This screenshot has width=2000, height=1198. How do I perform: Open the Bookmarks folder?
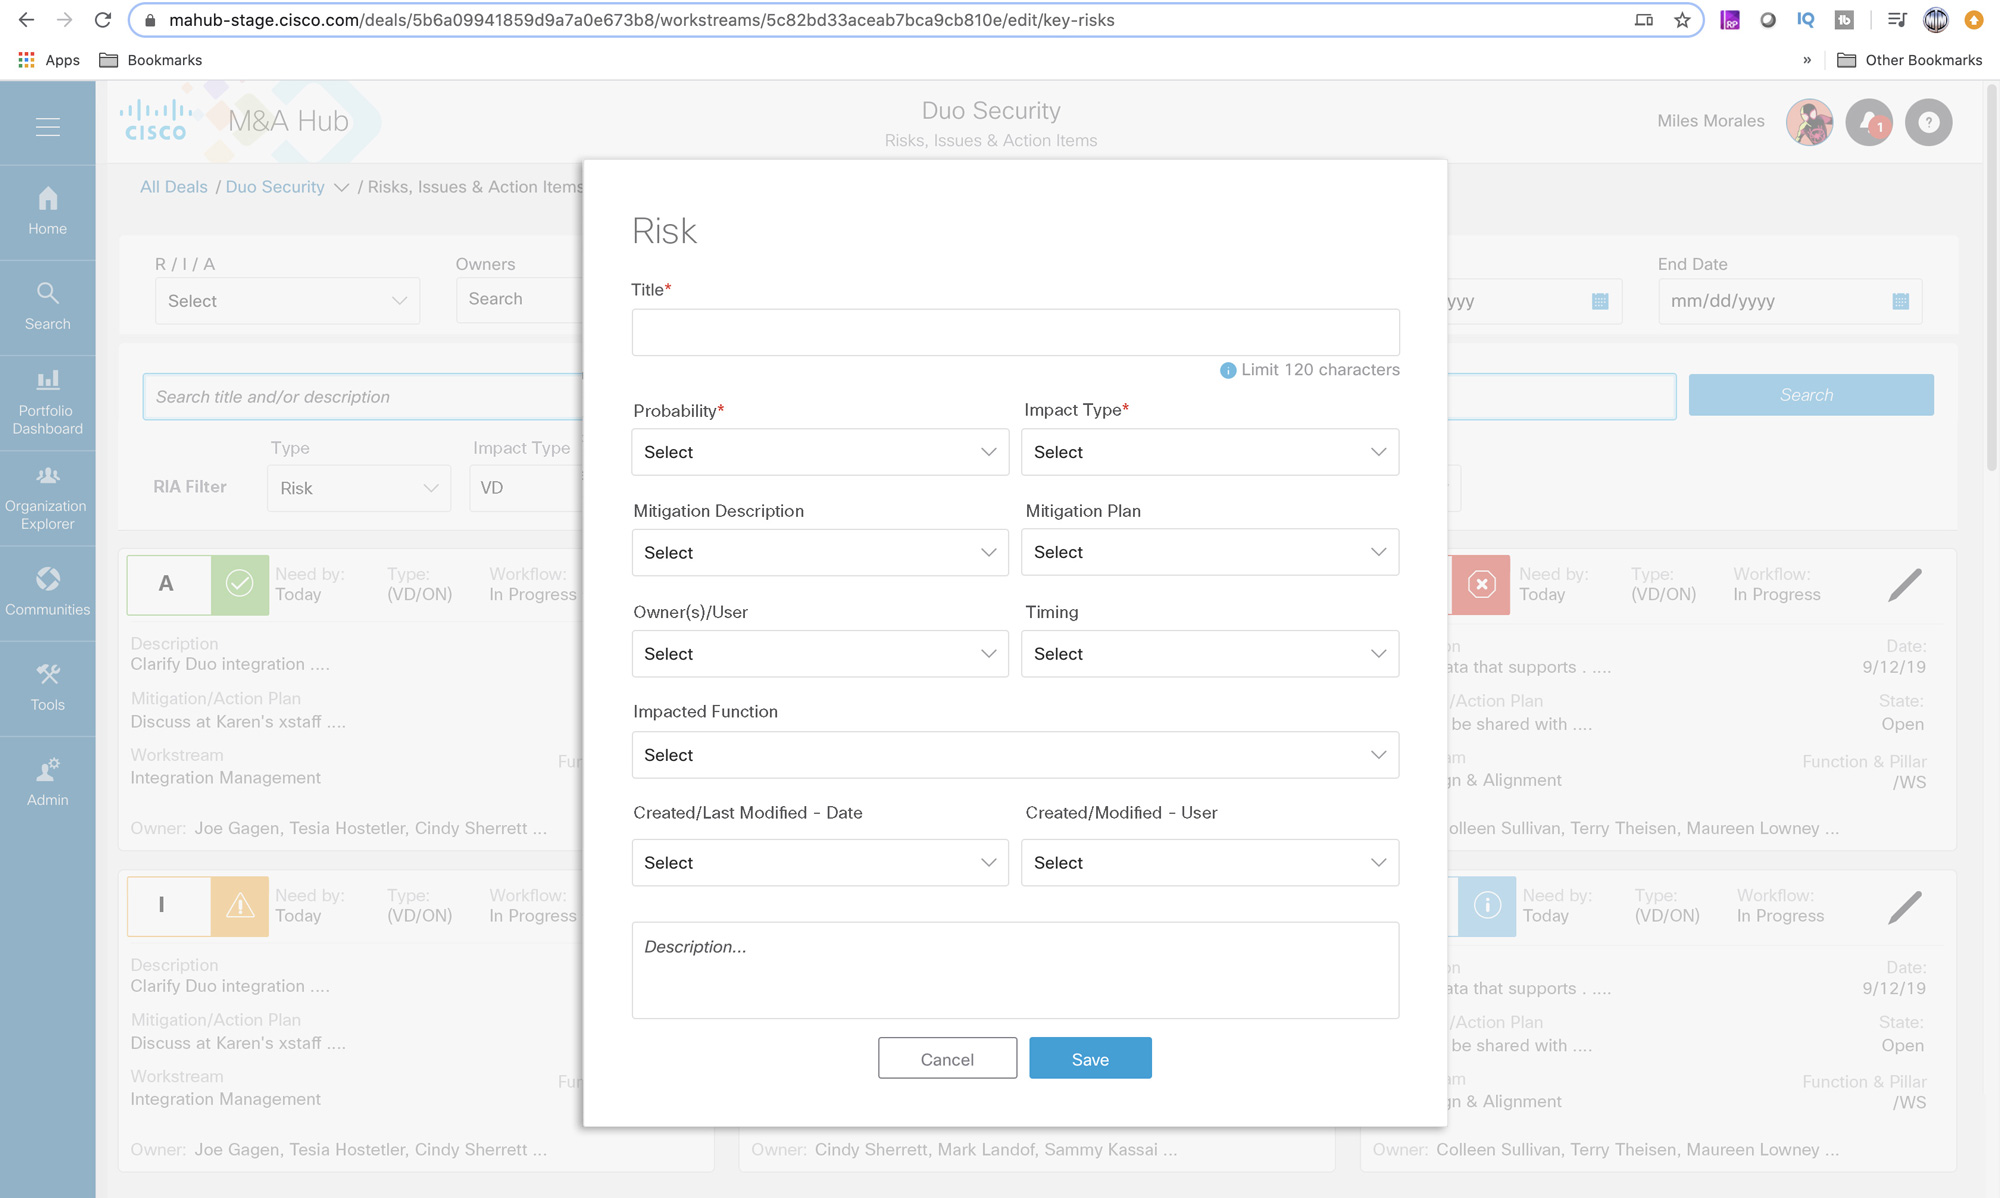151,60
